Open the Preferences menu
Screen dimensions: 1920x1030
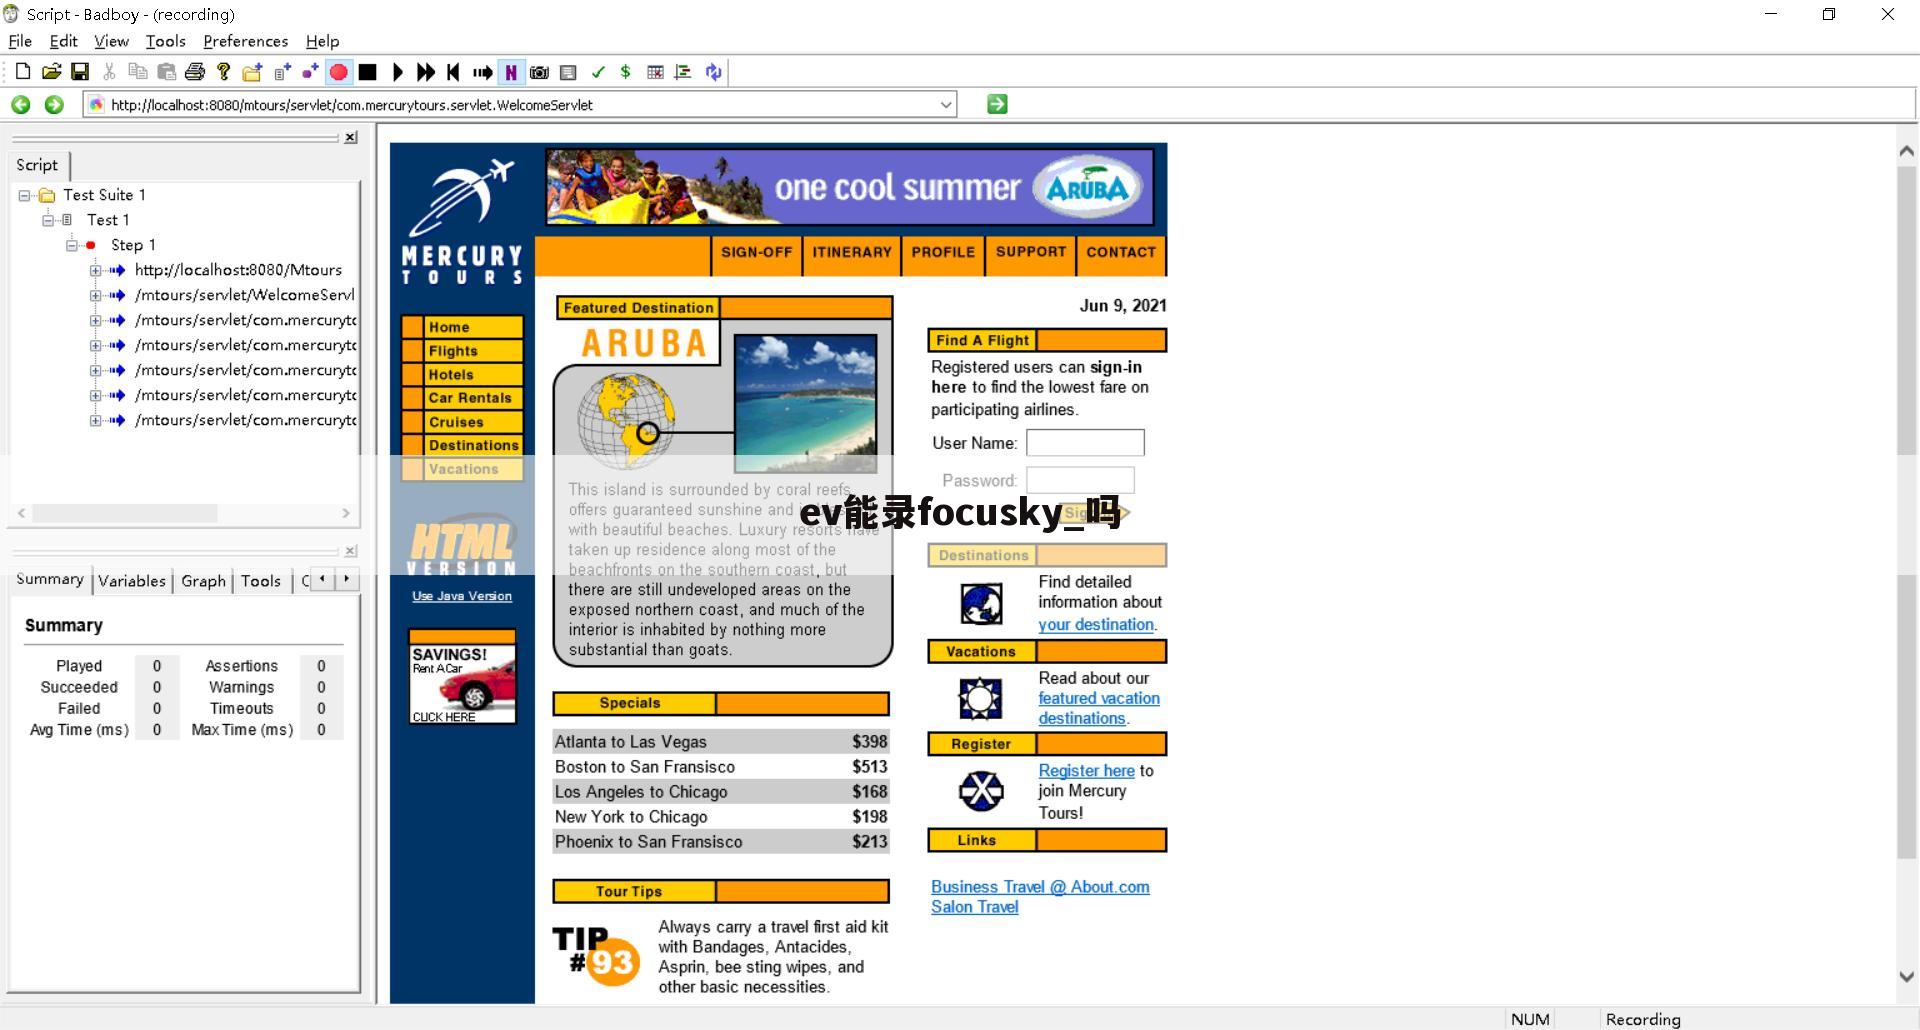point(245,41)
